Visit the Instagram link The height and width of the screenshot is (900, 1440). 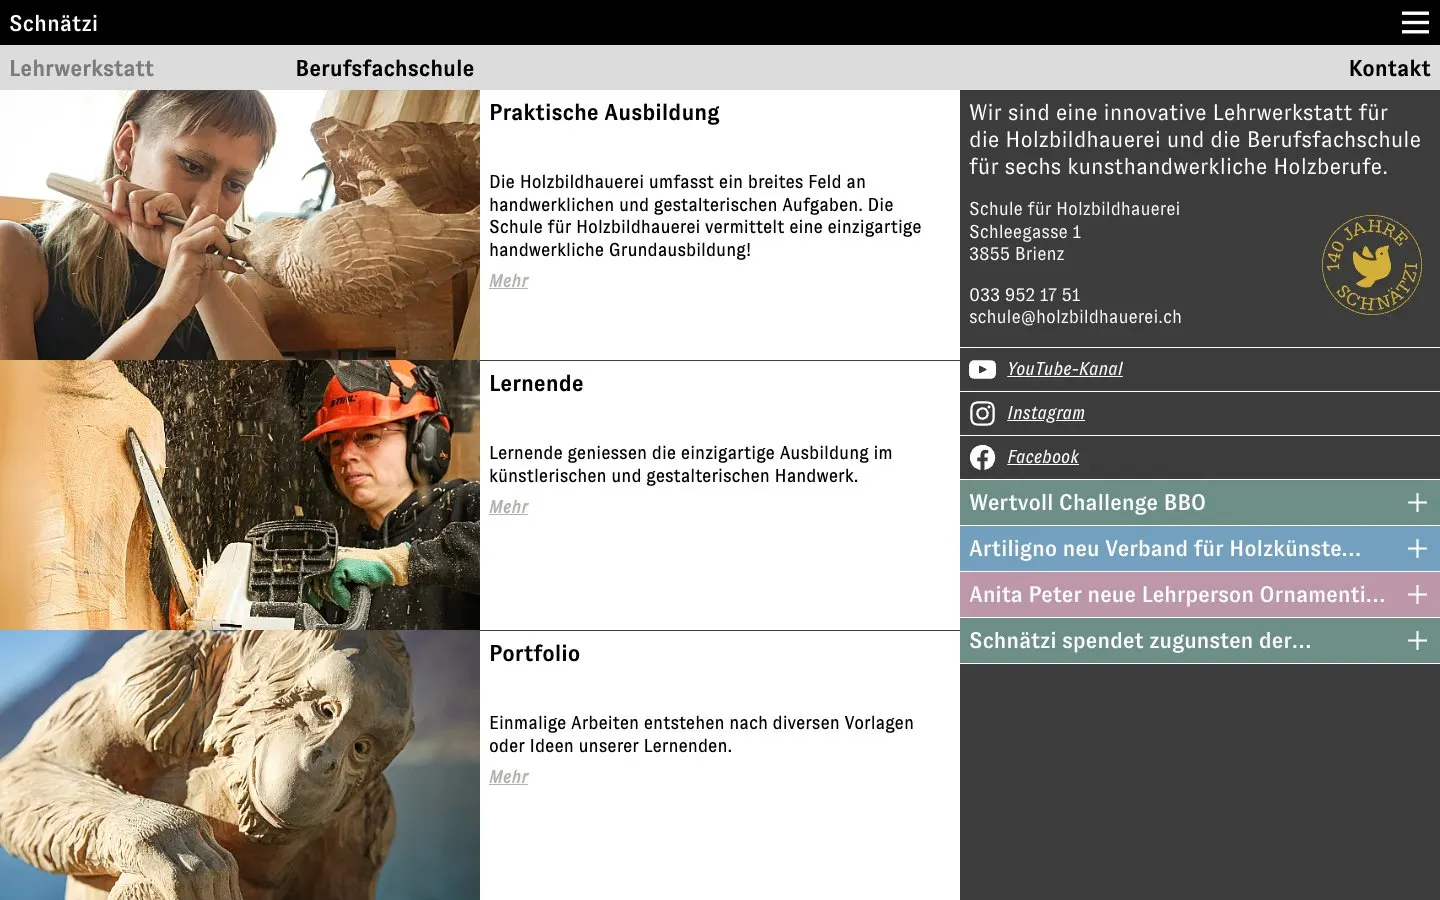point(1046,413)
